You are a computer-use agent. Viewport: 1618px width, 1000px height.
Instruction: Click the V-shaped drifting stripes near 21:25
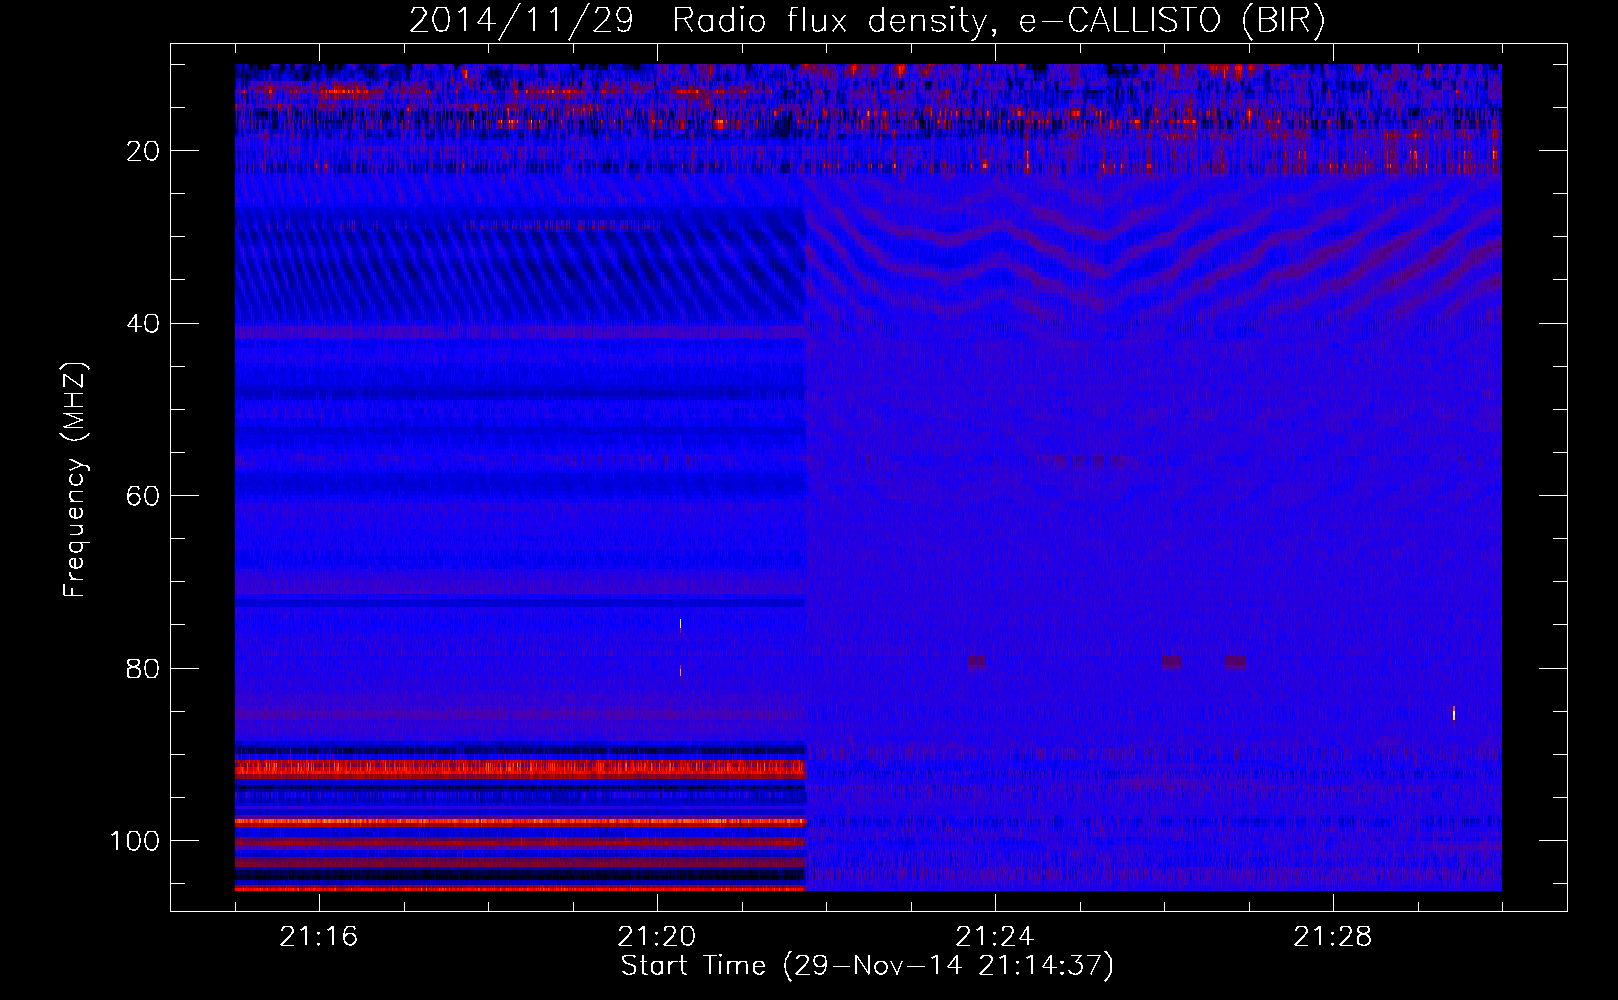[1105, 255]
